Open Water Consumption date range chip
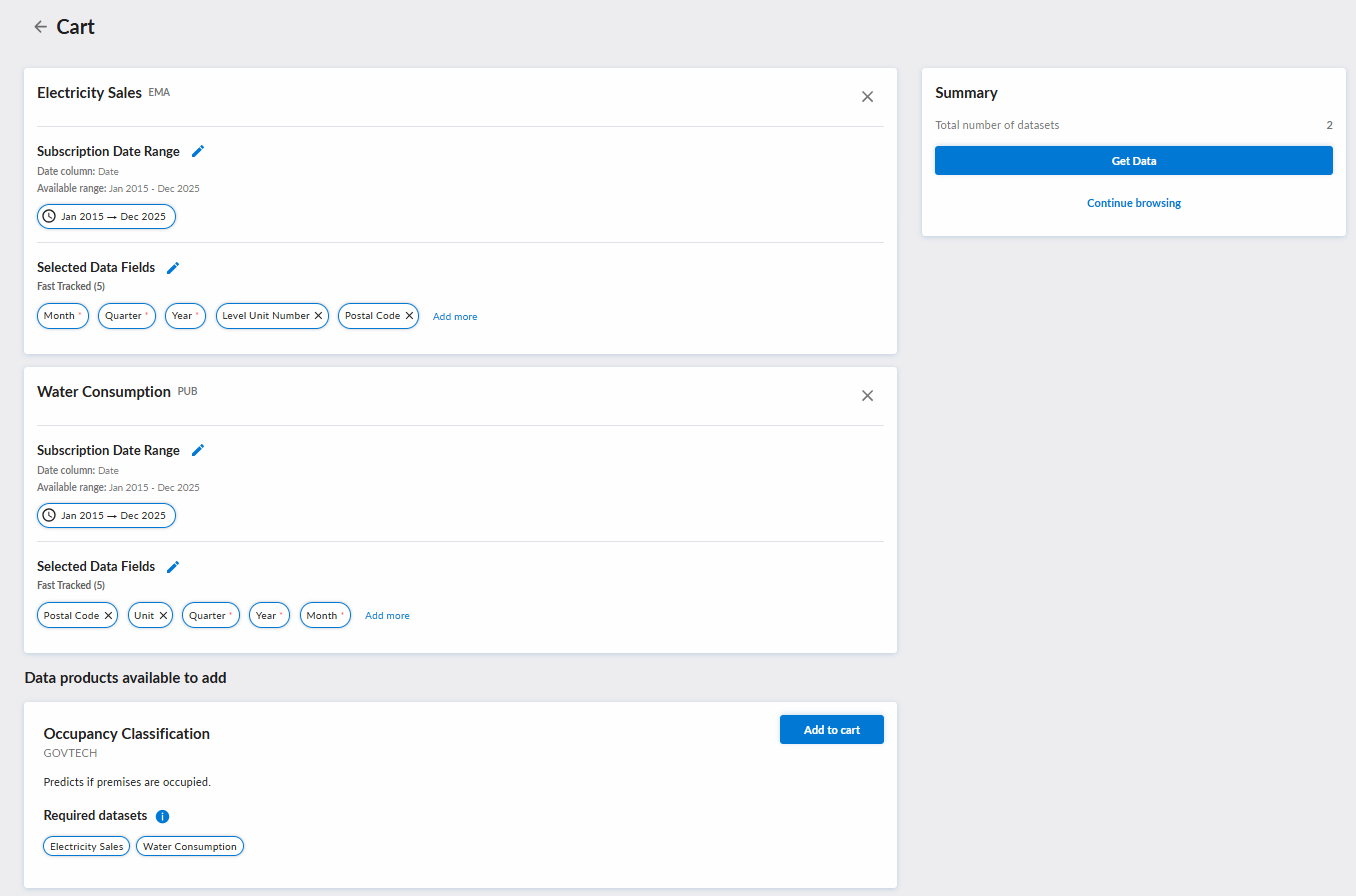1356x896 pixels. (107, 516)
